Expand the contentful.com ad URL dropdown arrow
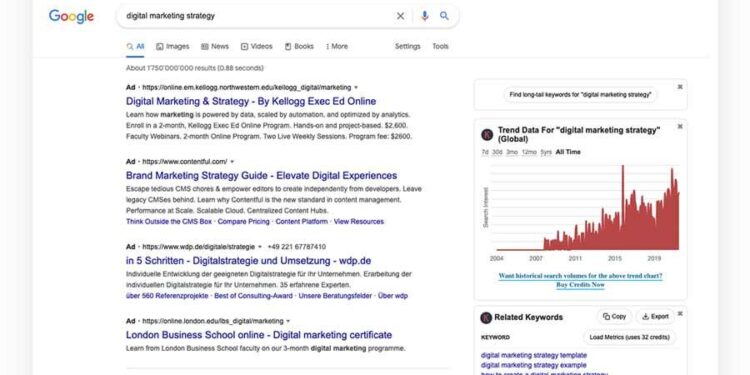The width and height of the screenshot is (750, 375). 232,162
